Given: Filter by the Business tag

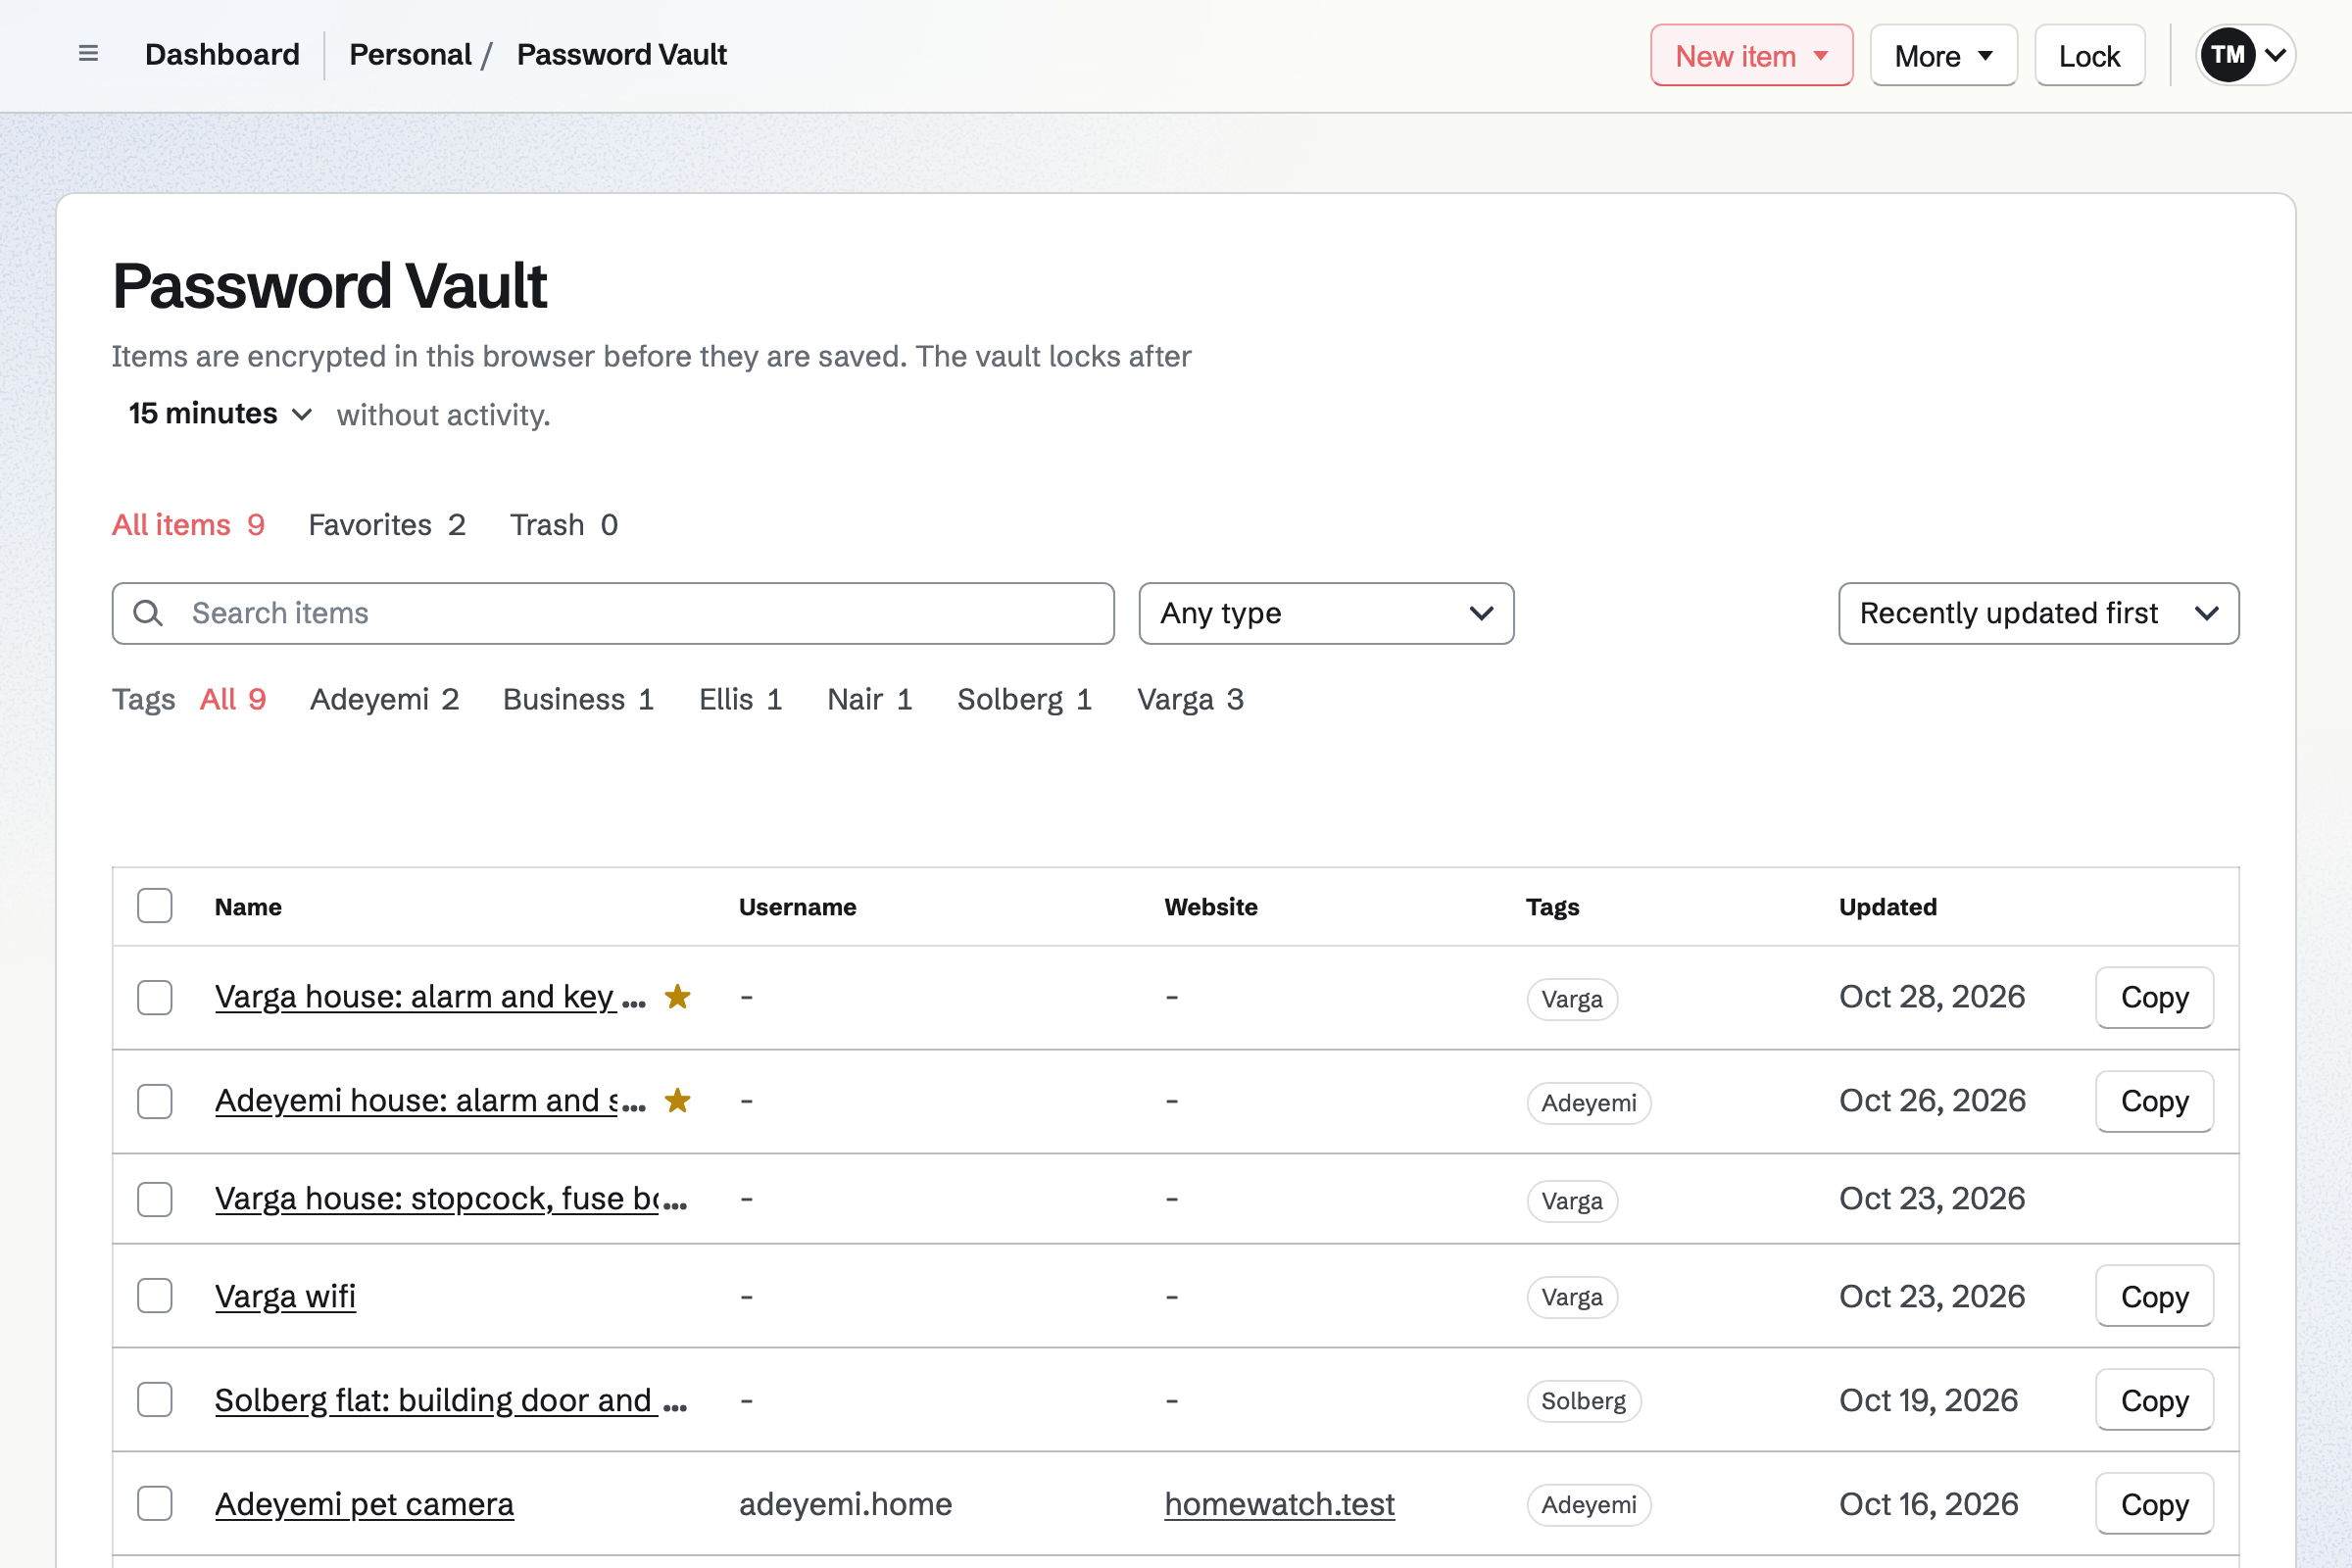Looking at the screenshot, I should point(578,699).
